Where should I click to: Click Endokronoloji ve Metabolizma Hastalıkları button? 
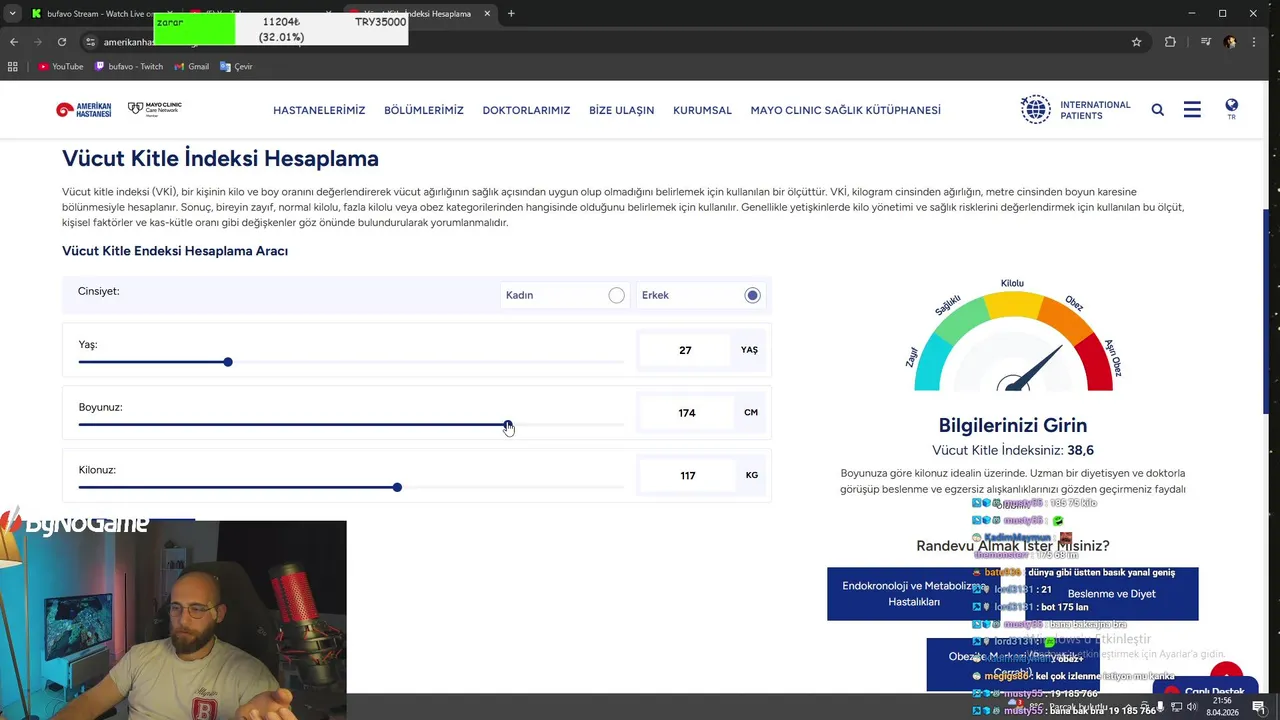[x=913, y=594]
